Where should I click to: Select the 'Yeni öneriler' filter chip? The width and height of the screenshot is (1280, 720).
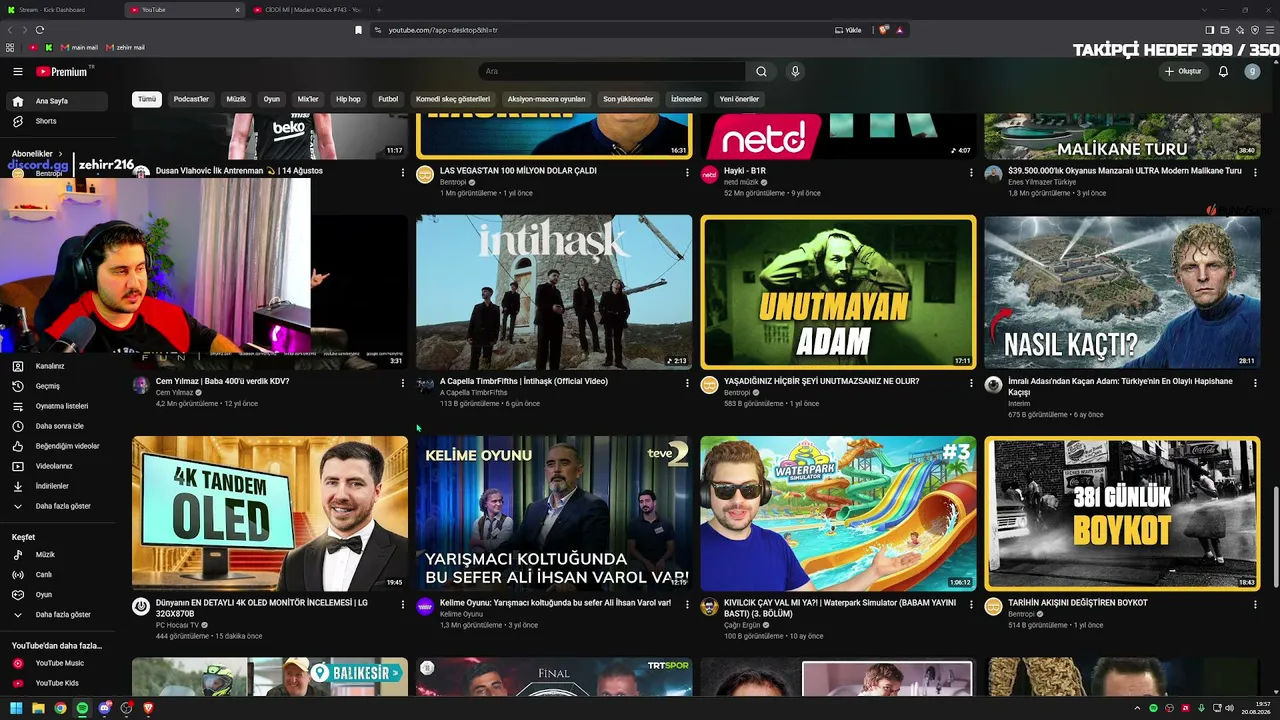(x=740, y=99)
